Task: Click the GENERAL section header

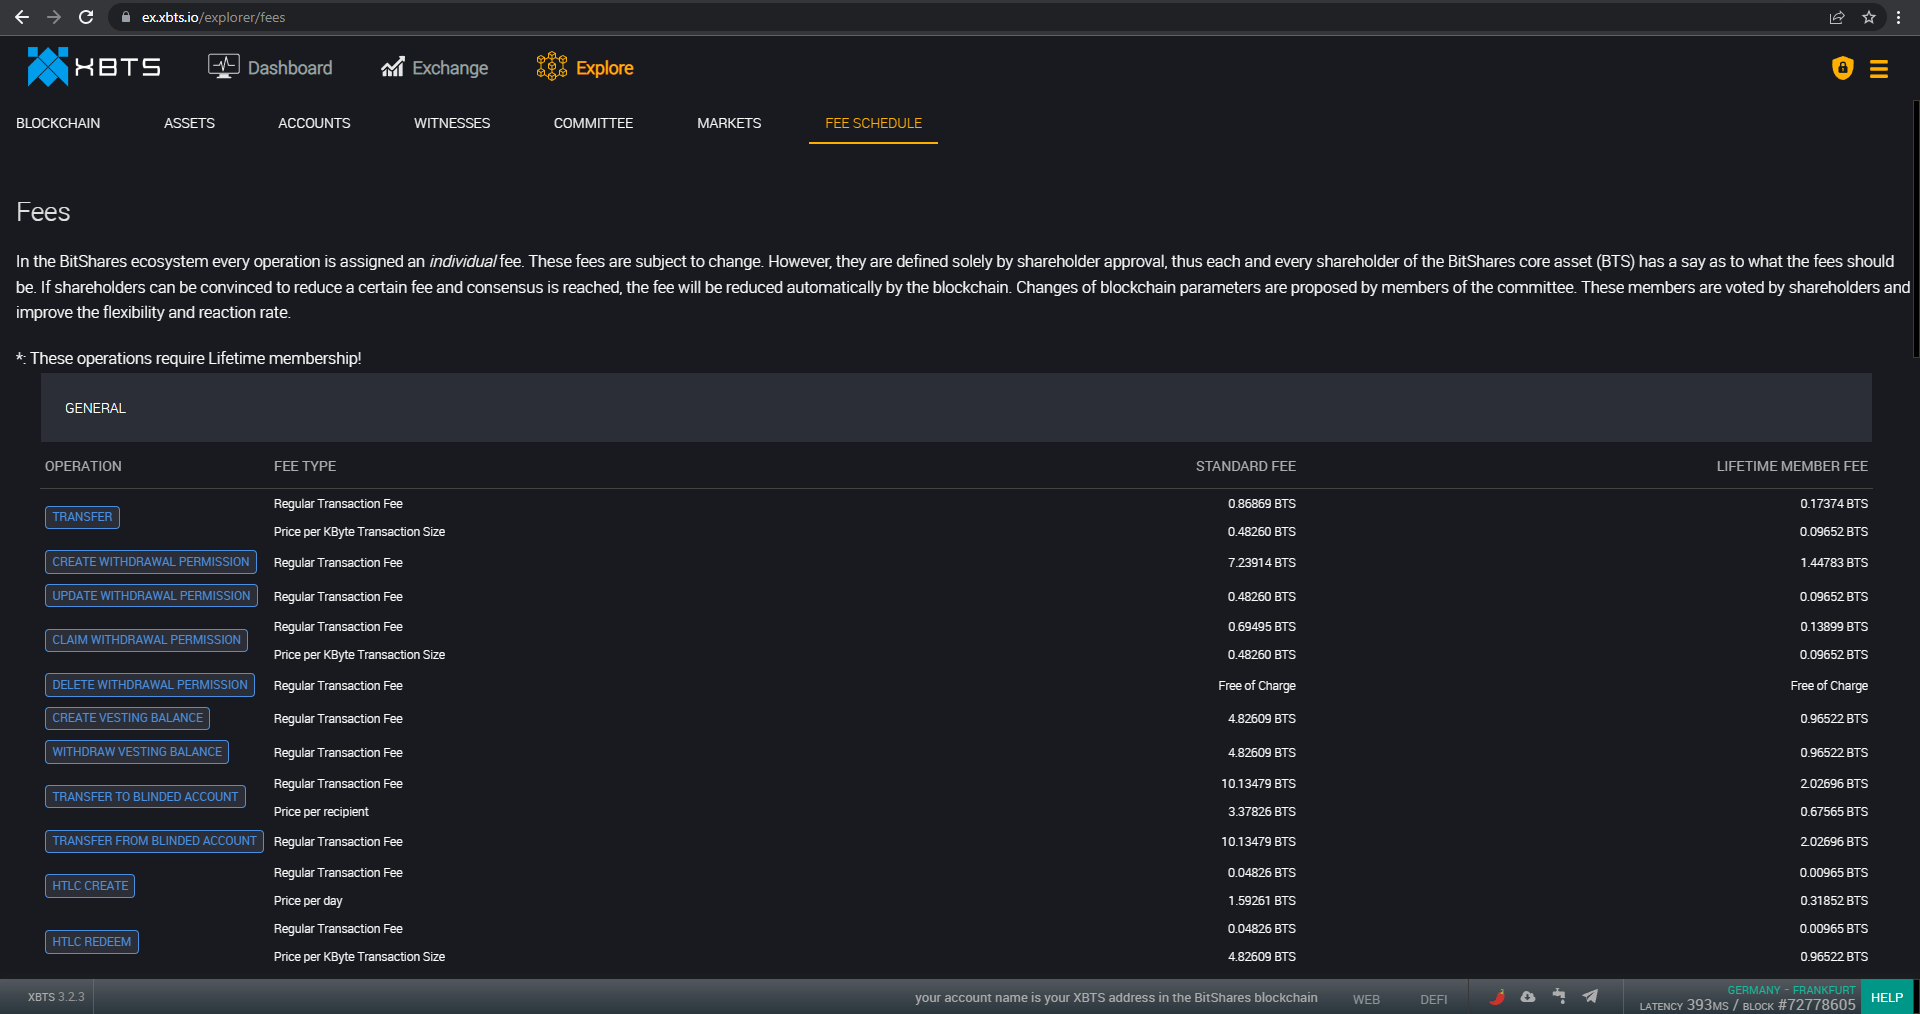Action: pyautogui.click(x=956, y=408)
